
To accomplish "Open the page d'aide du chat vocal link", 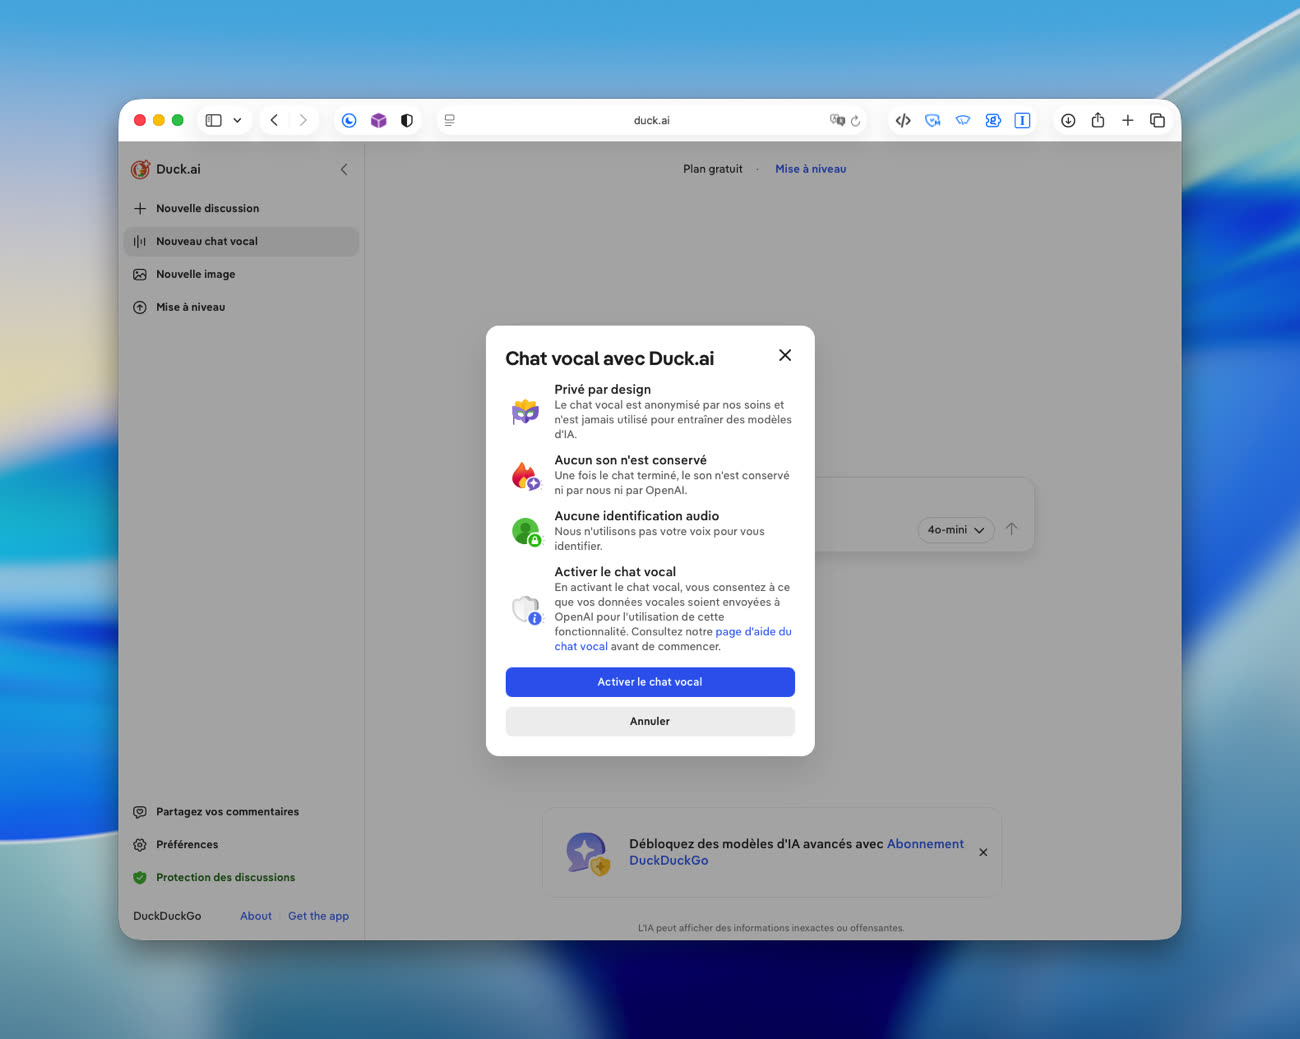I will click(x=752, y=632).
